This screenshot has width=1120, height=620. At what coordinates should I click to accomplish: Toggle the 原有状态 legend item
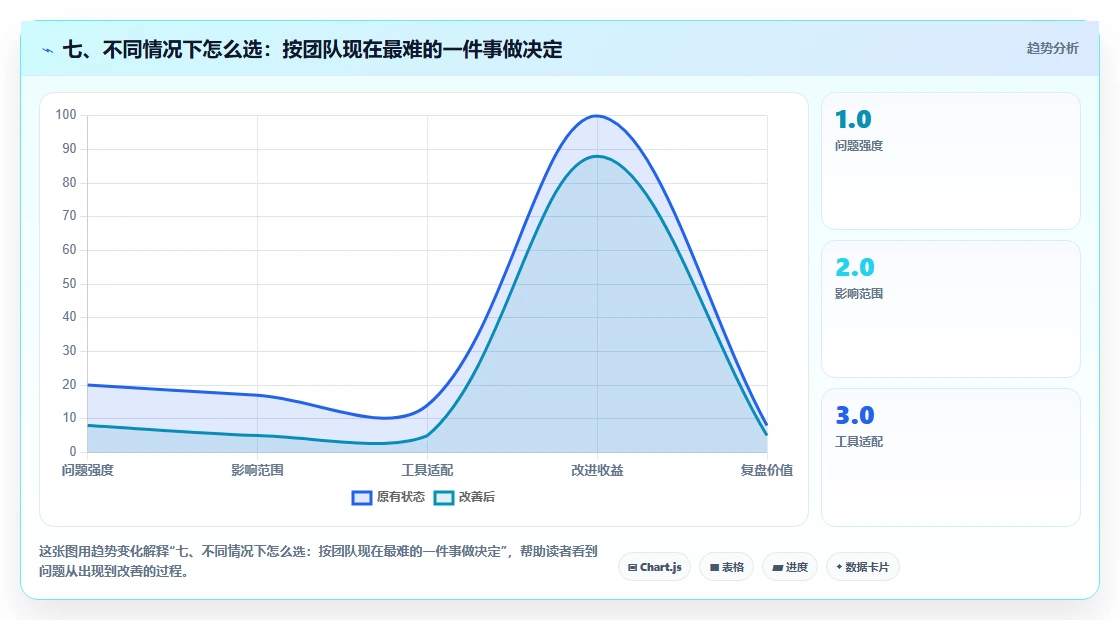pyautogui.click(x=389, y=497)
